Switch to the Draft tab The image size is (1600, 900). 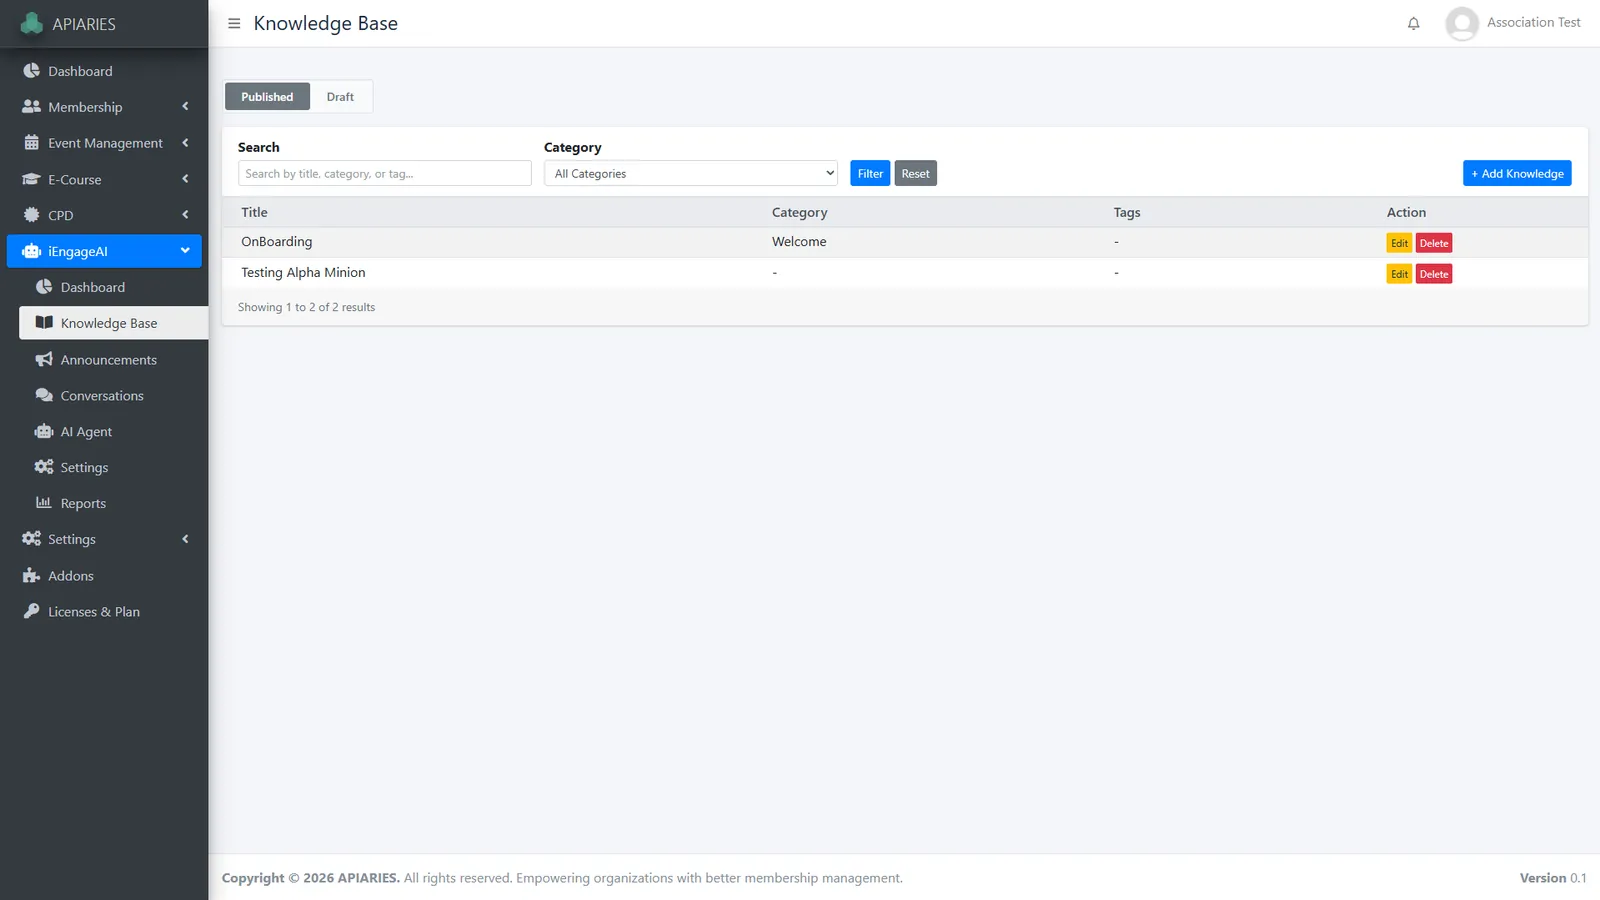coord(340,97)
